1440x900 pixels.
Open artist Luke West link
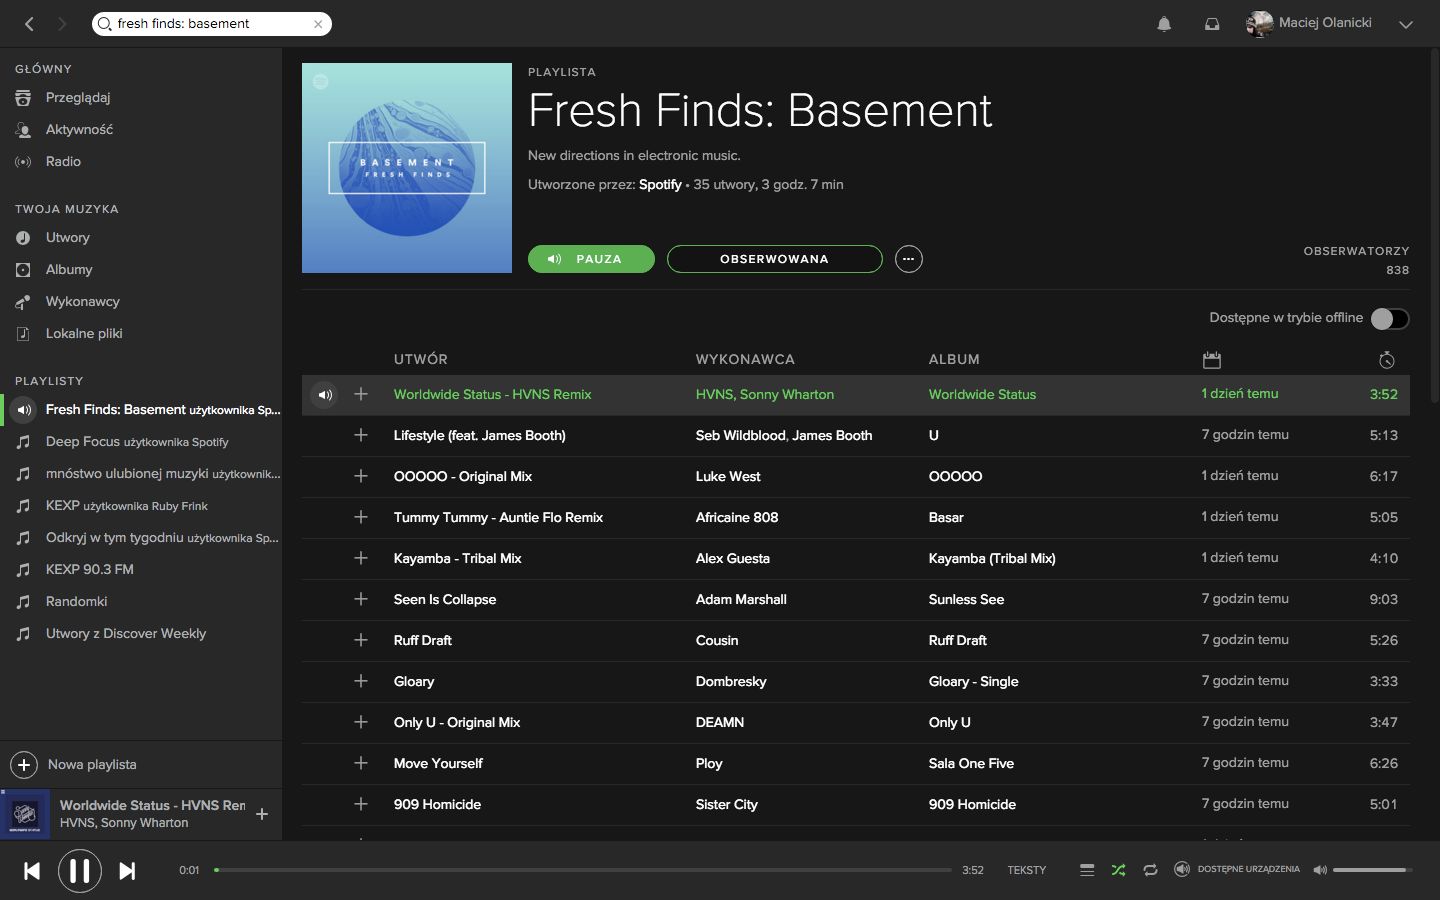(728, 476)
